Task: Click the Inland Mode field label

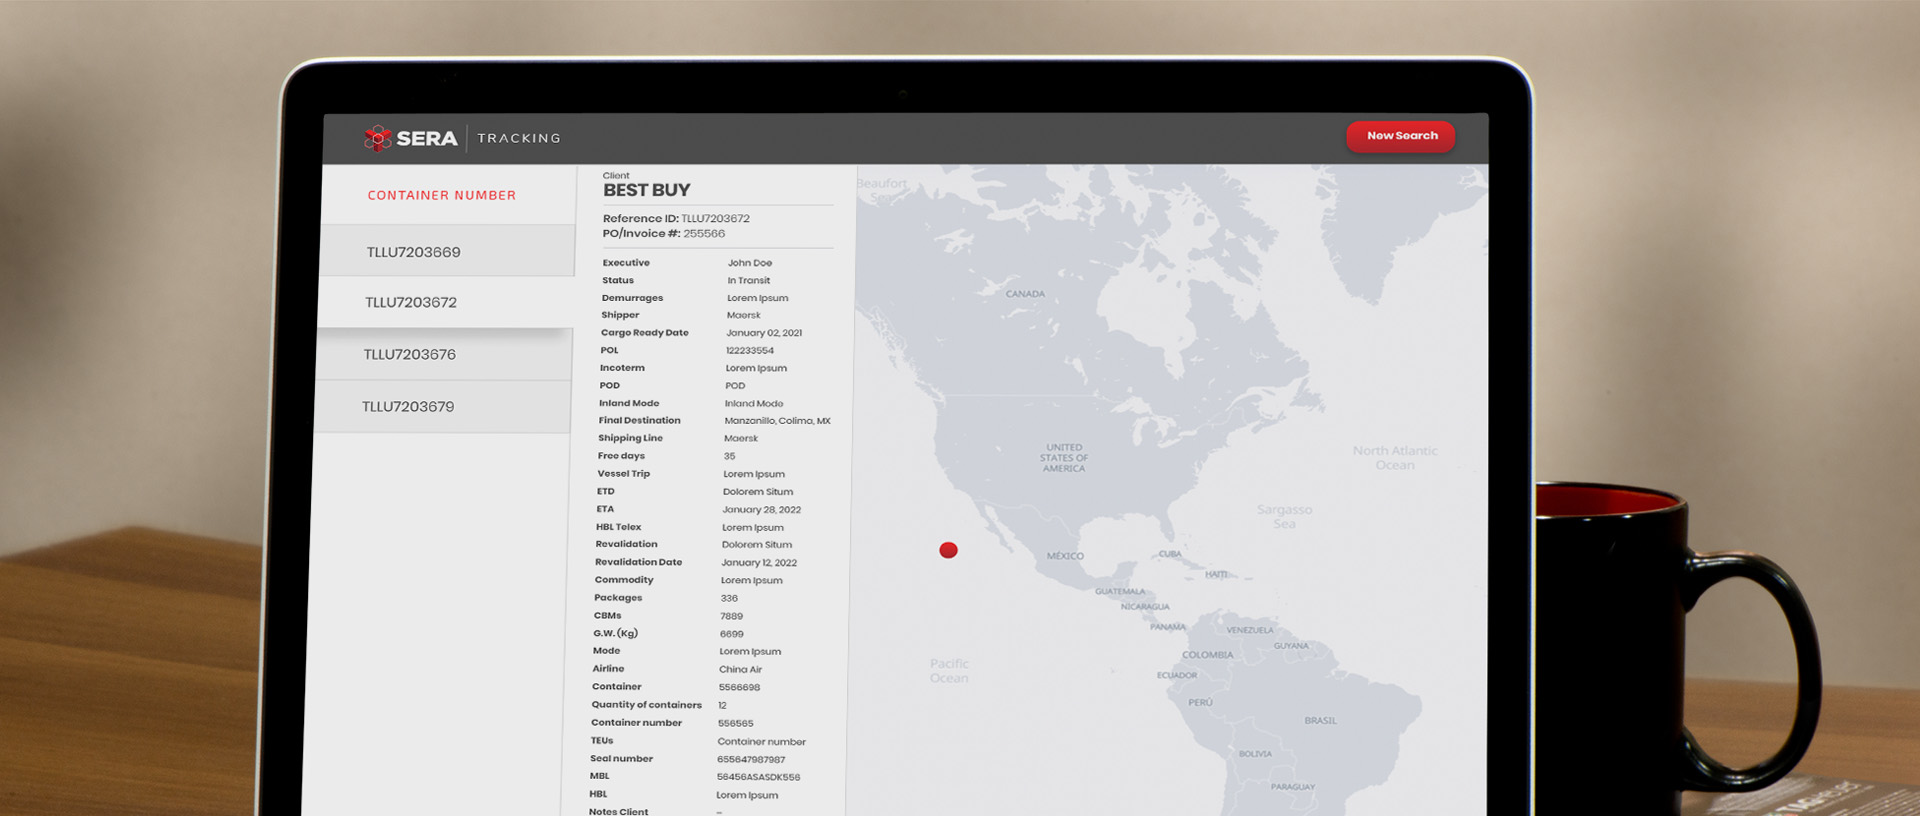Action: [x=629, y=403]
